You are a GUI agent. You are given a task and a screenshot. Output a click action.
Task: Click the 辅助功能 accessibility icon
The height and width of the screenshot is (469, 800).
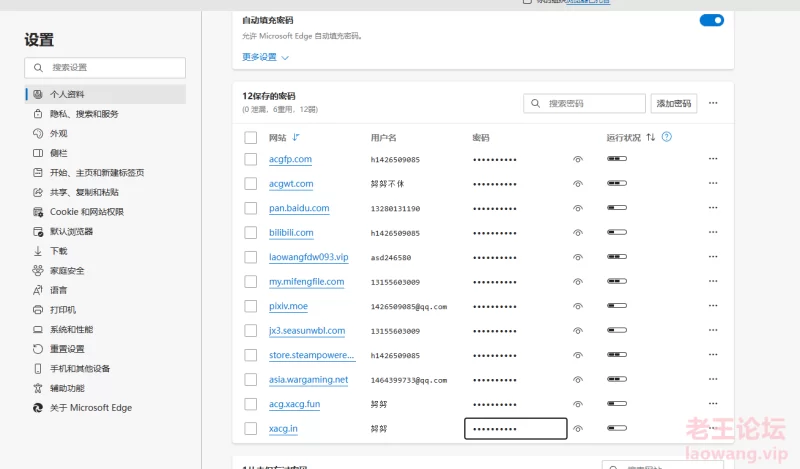pyautogui.click(x=38, y=388)
